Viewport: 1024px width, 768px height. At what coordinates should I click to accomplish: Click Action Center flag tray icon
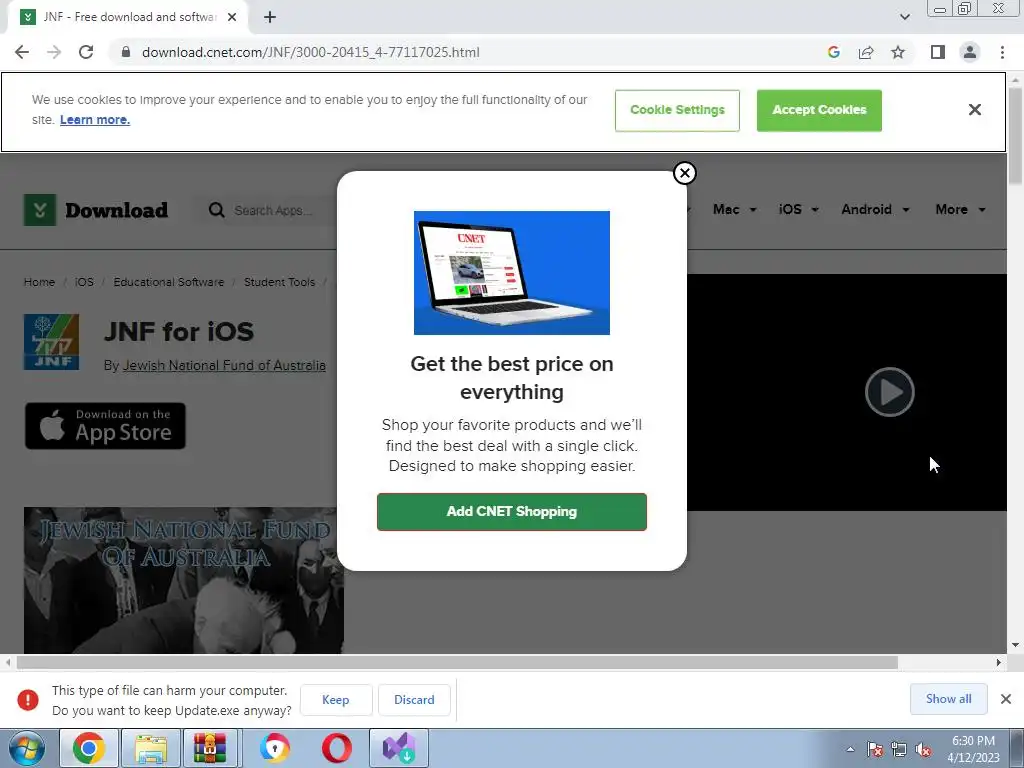875,750
